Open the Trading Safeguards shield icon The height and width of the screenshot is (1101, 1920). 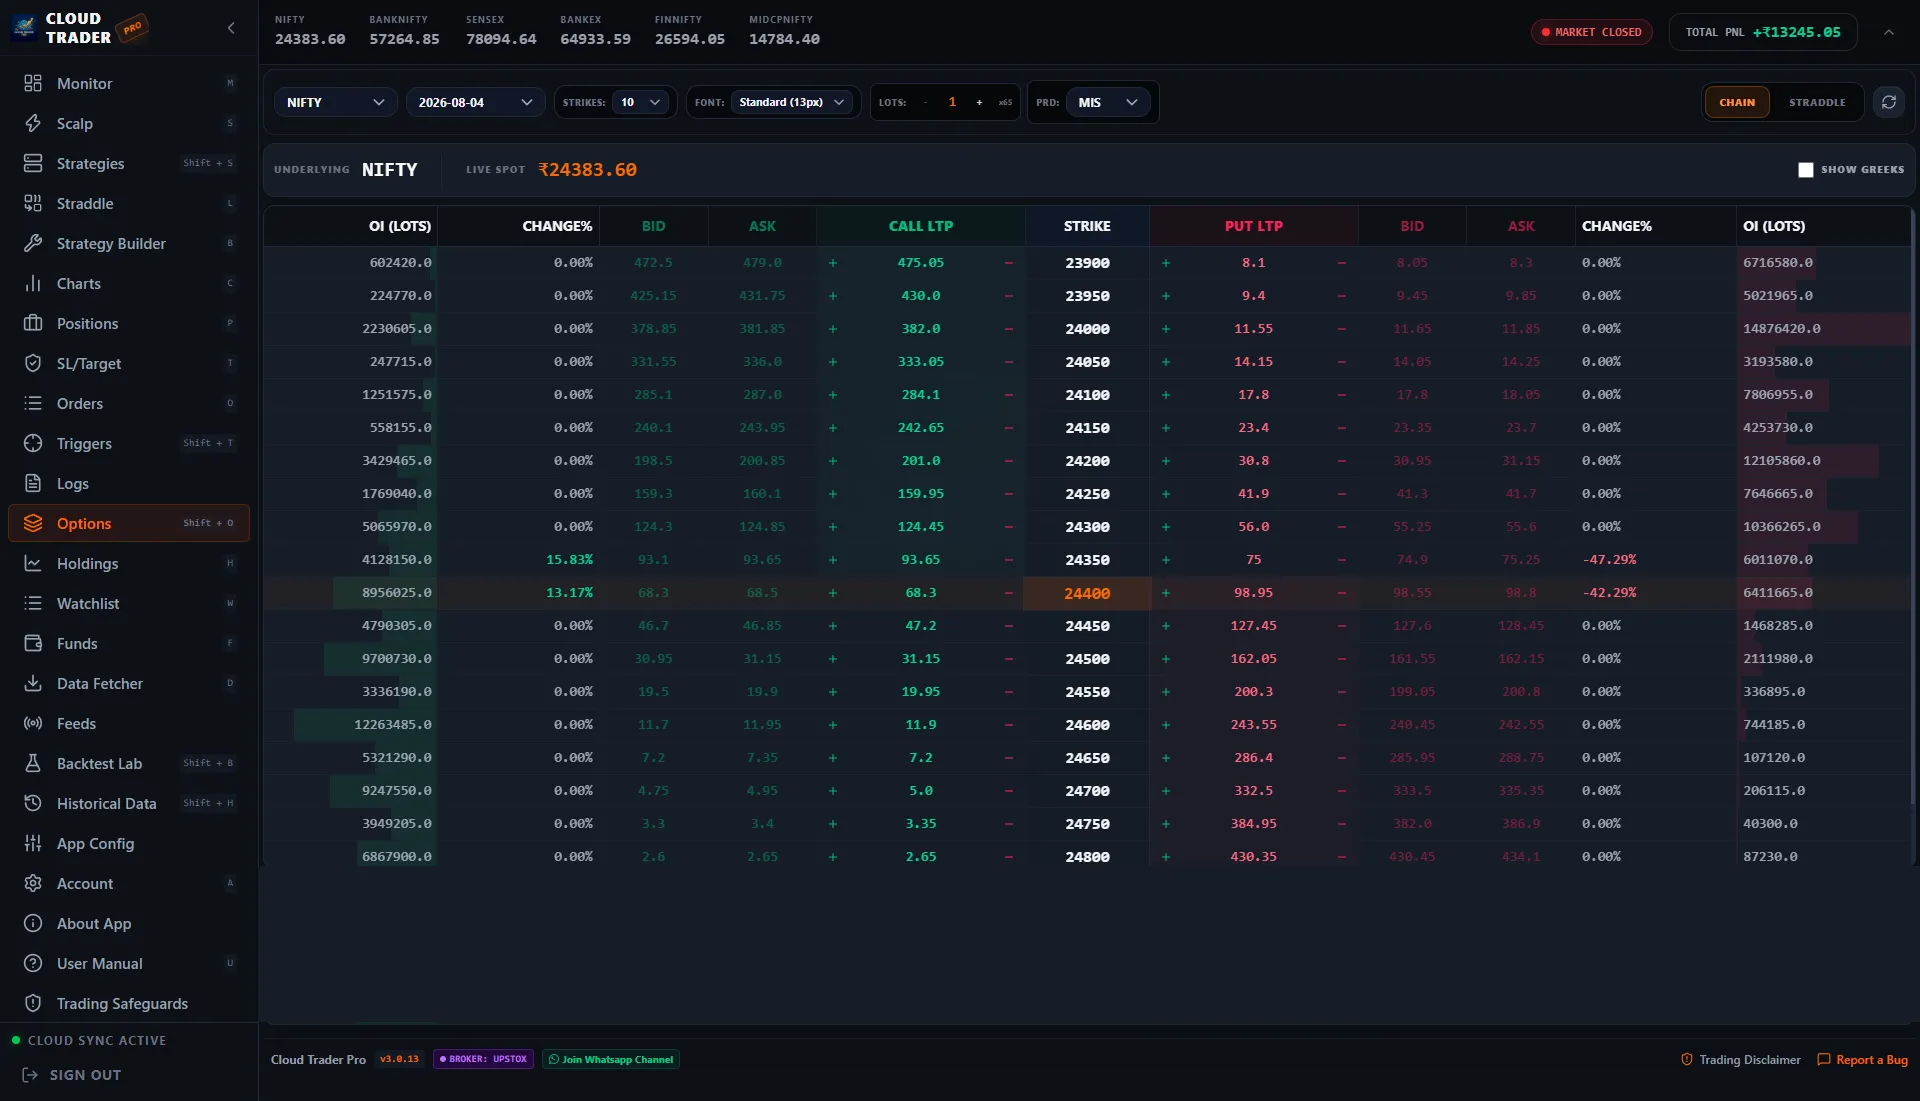click(33, 1003)
